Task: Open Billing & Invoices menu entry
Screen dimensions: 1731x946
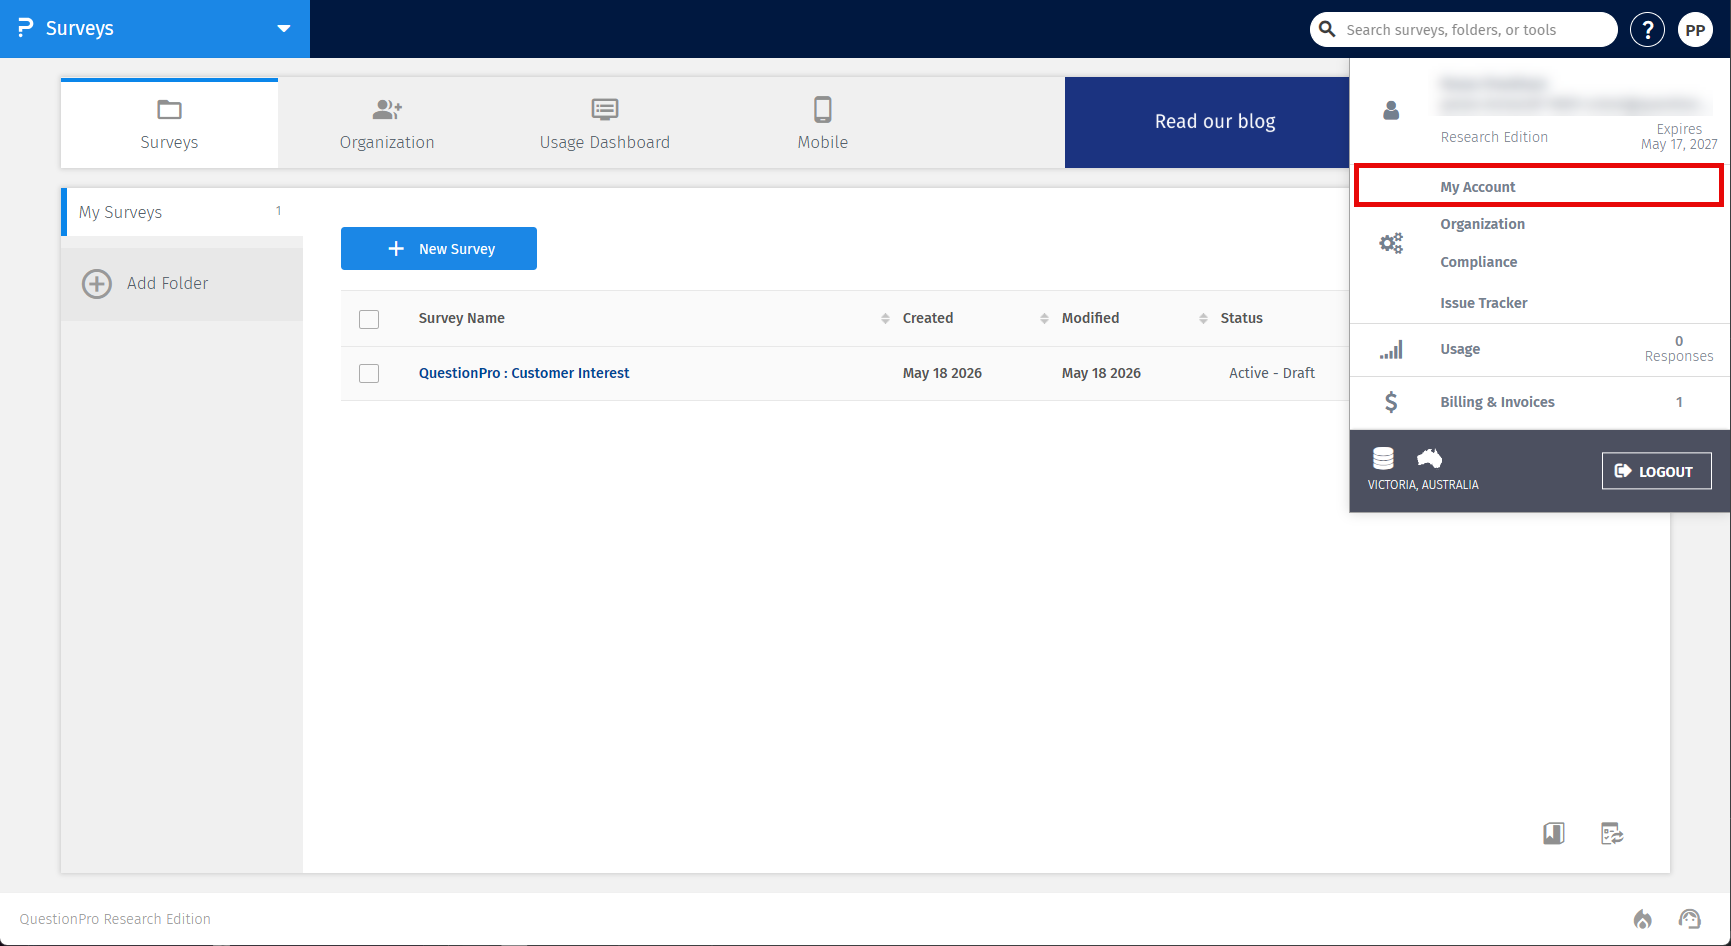Action: pyautogui.click(x=1497, y=402)
